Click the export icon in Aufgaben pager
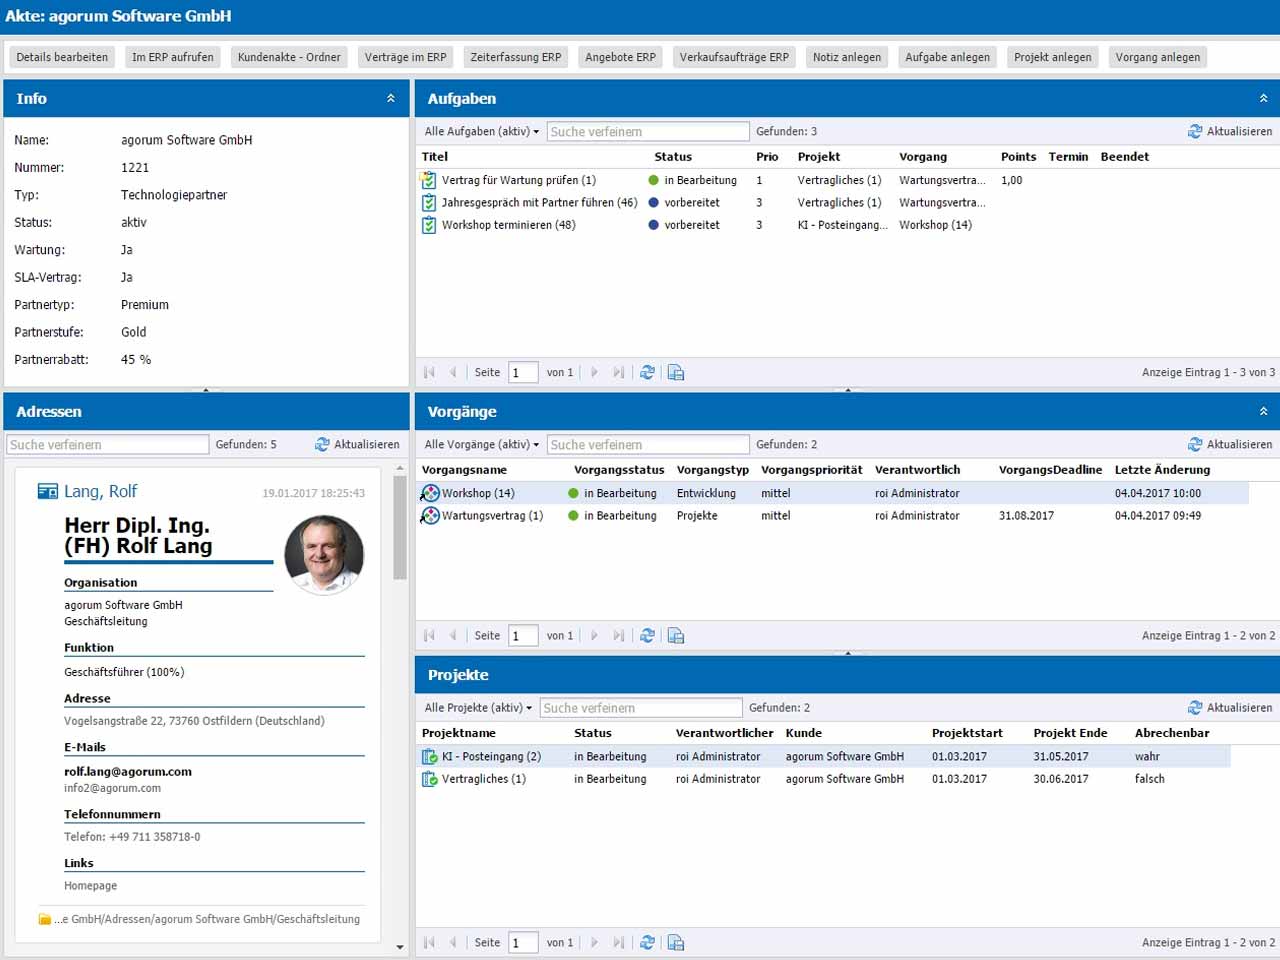Screen dimensions: 1280x960 tap(676, 372)
